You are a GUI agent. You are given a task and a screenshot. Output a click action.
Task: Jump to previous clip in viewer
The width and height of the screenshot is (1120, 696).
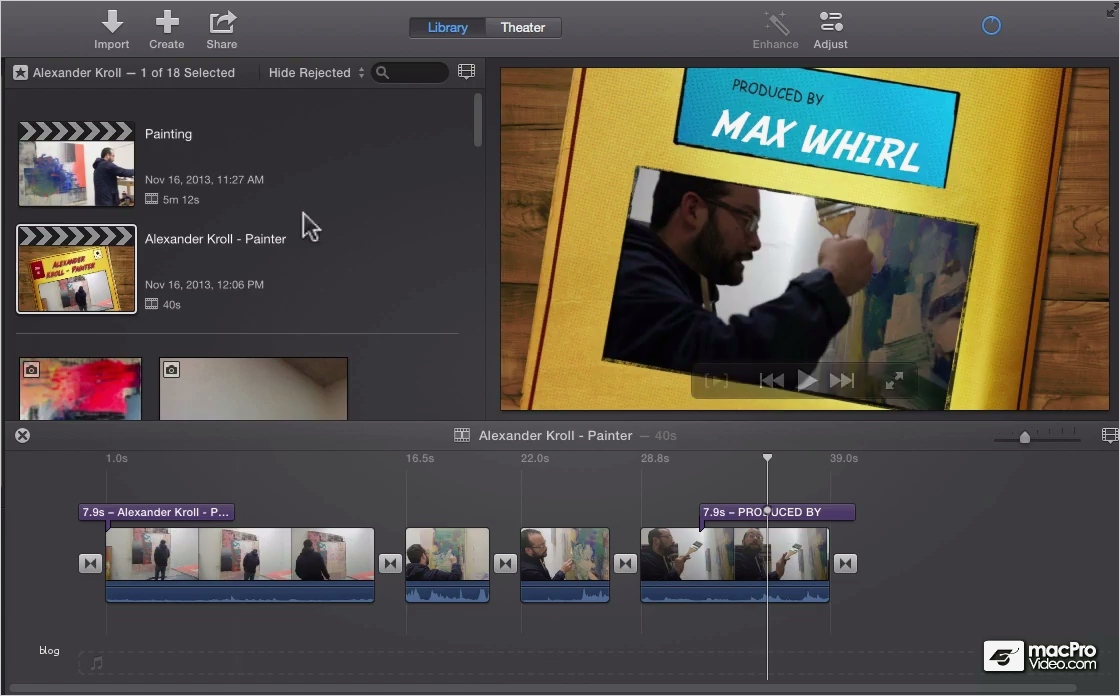pos(771,380)
